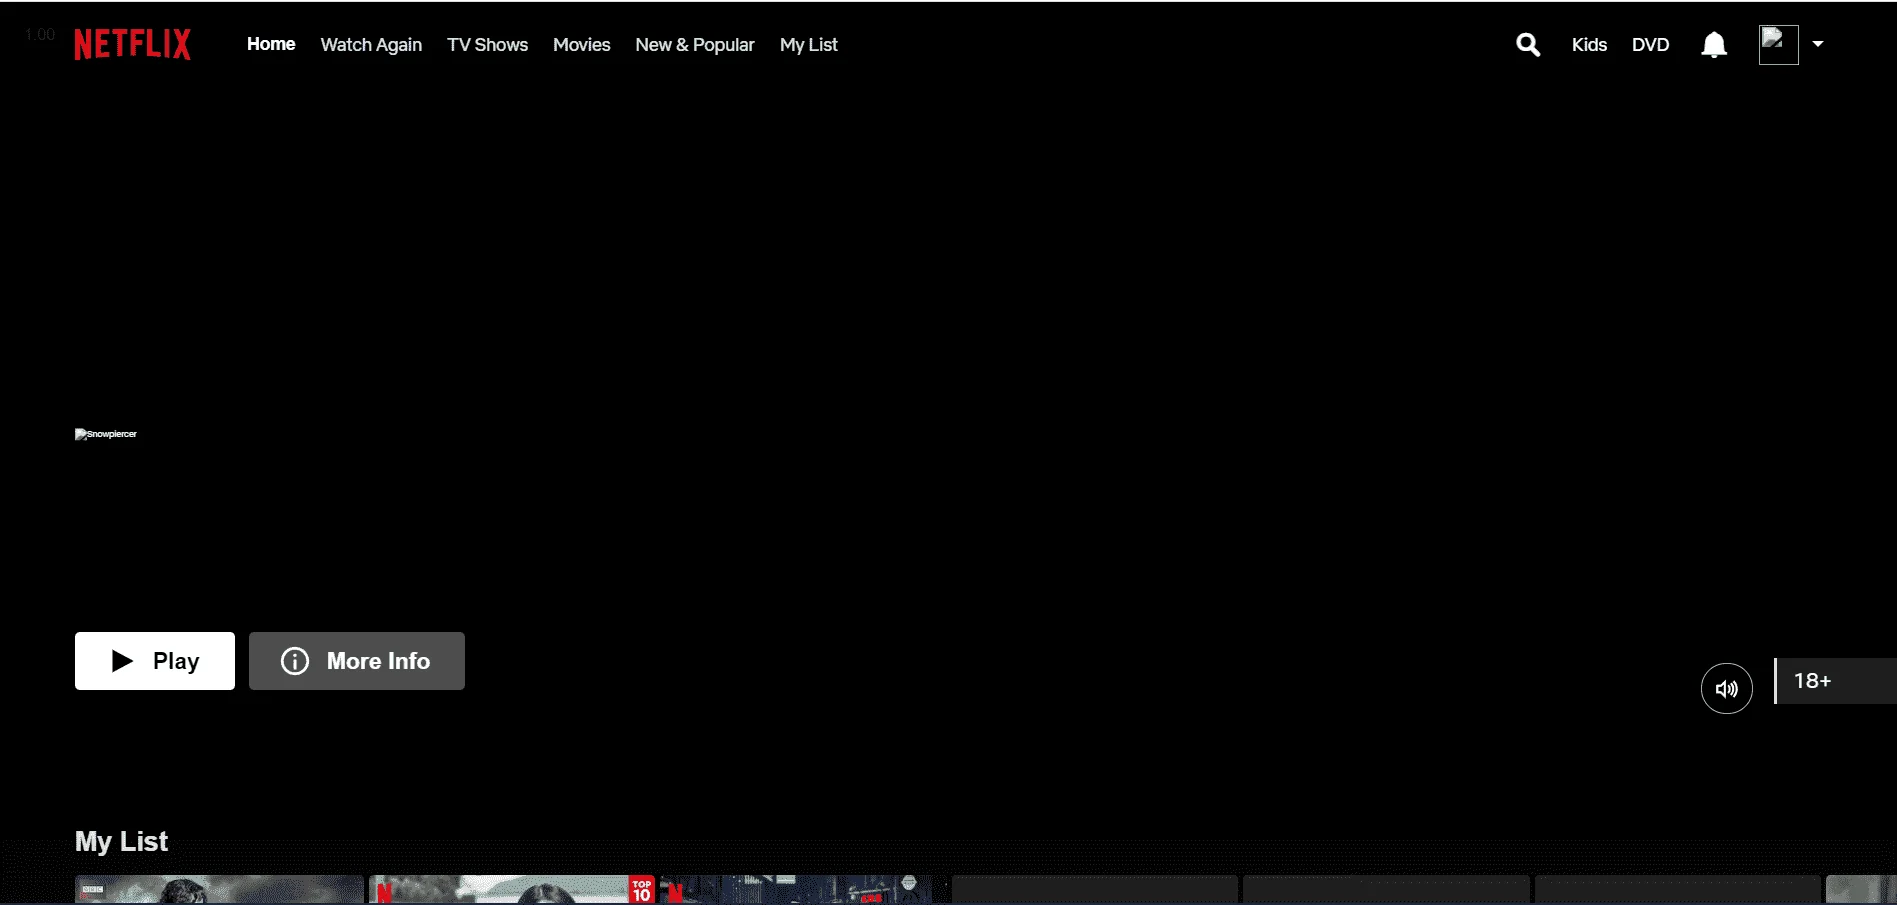The width and height of the screenshot is (1897, 905).
Task: Open the BBC-badged thumbnail in My List
Action: pos(219,890)
